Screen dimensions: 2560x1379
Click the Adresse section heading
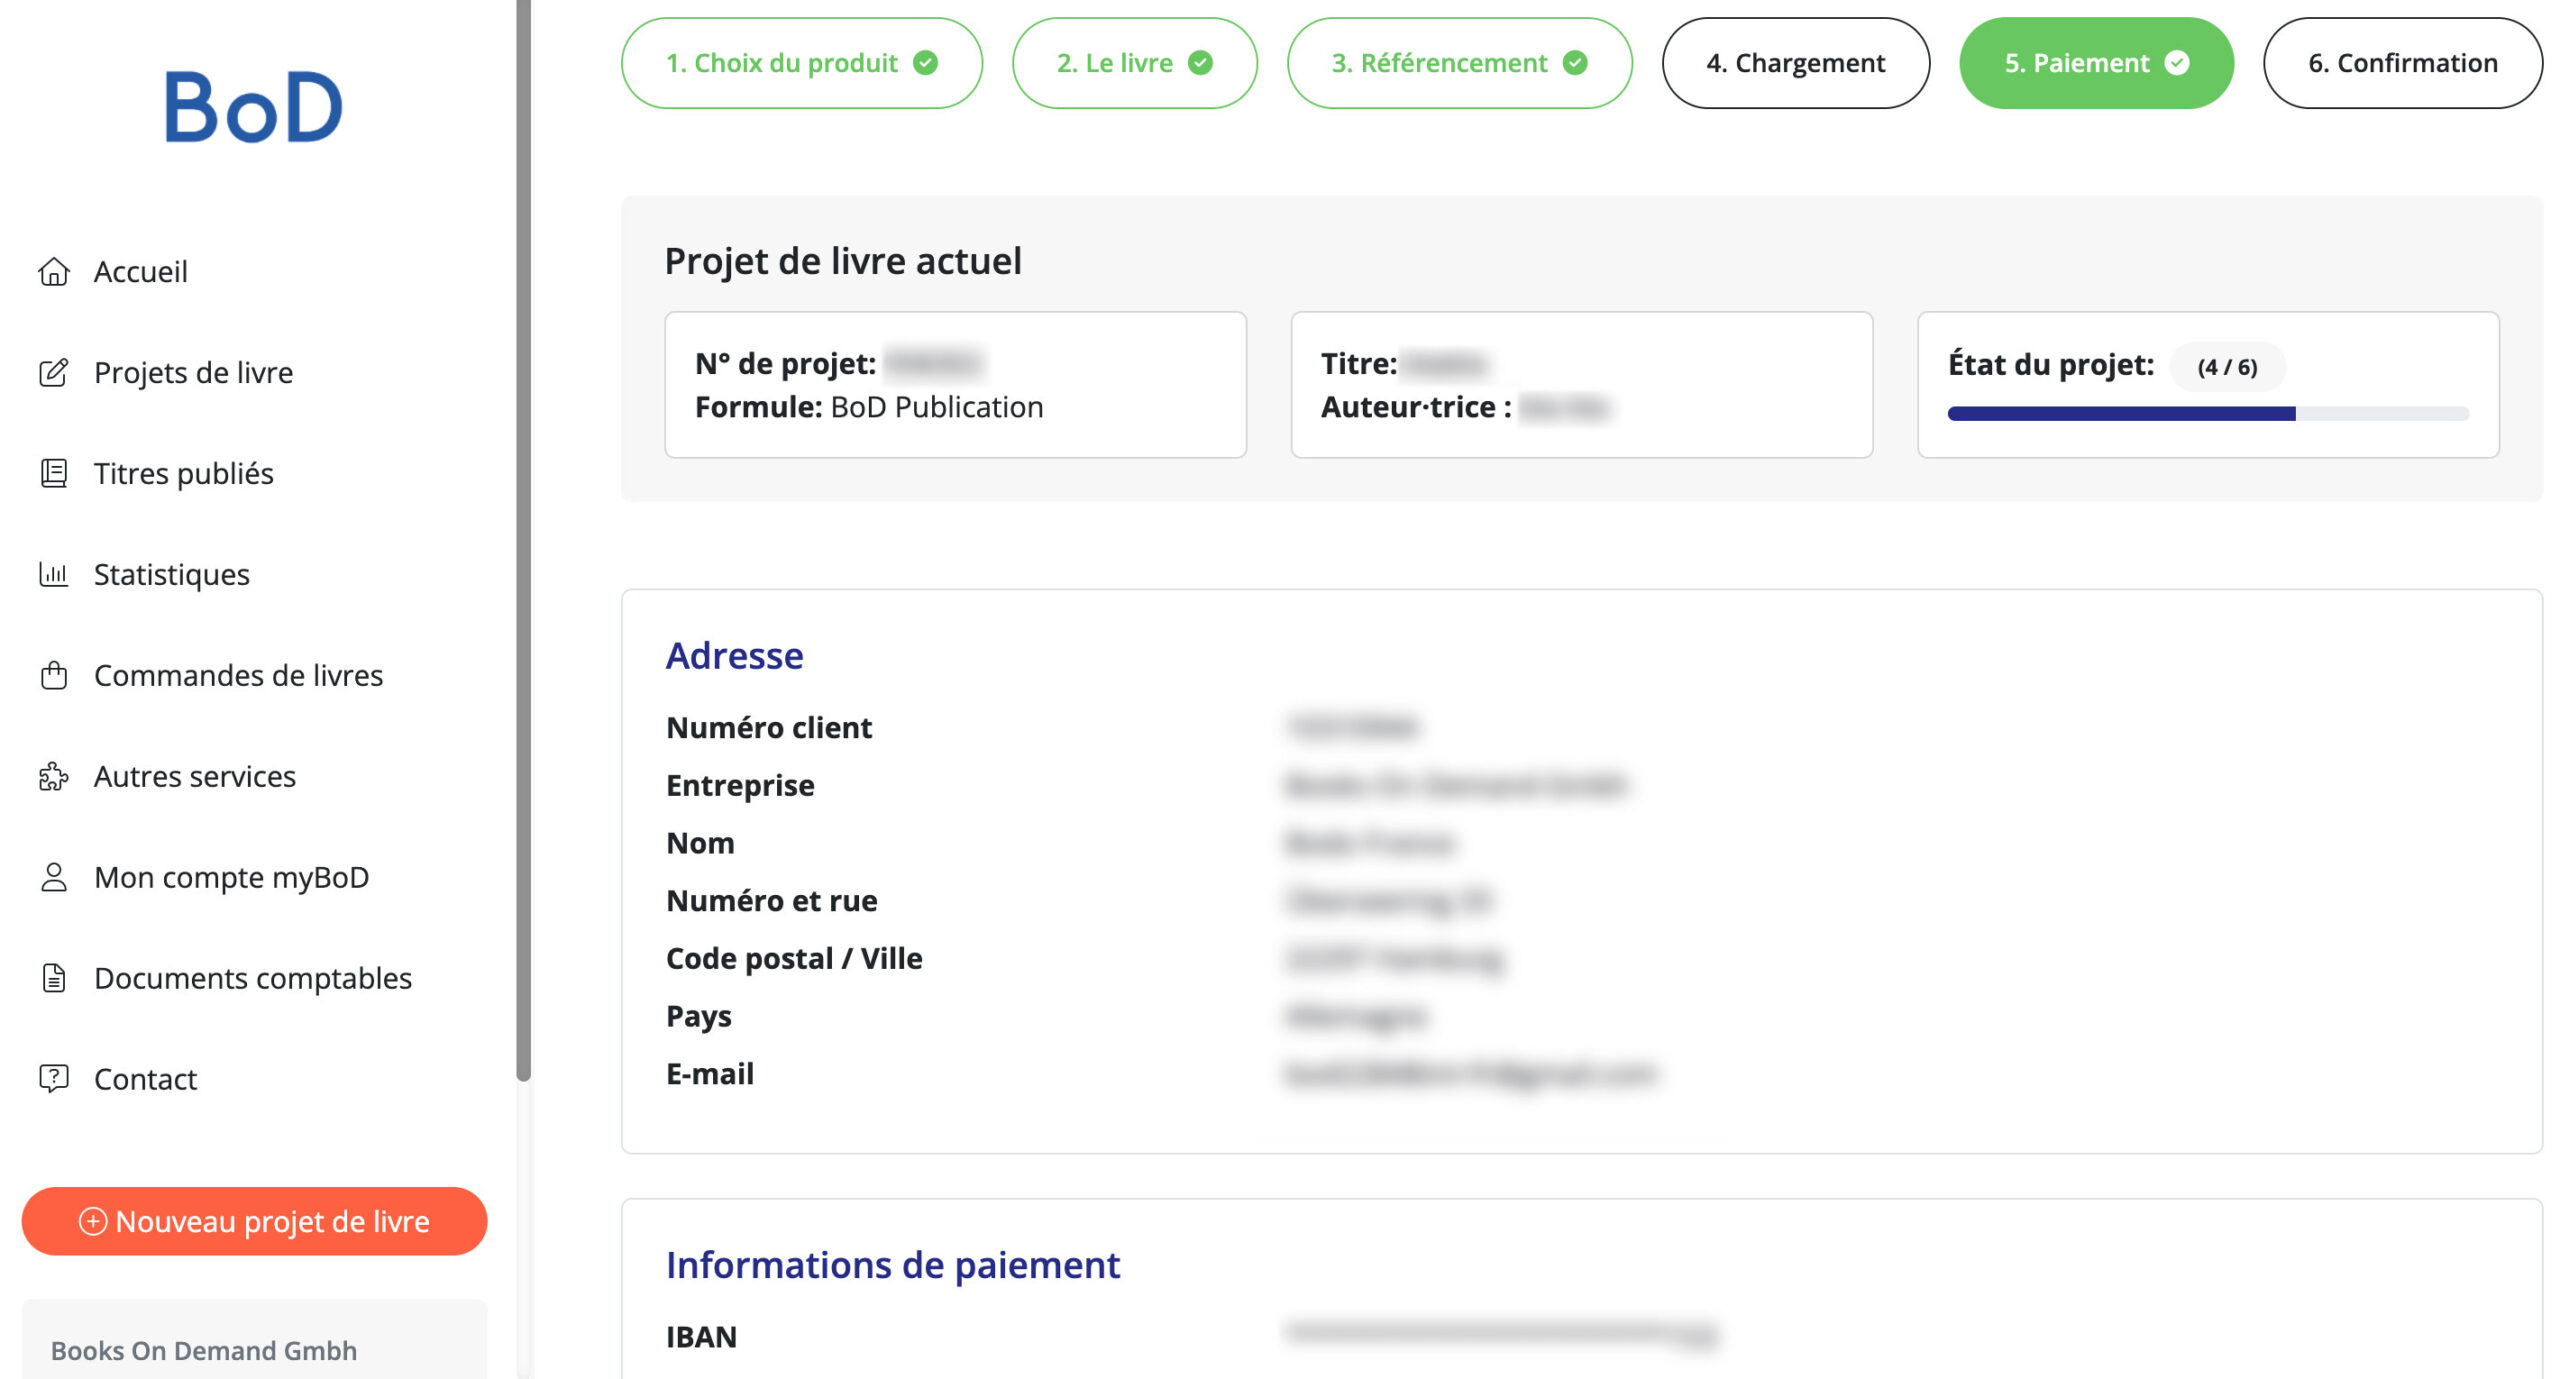point(735,655)
